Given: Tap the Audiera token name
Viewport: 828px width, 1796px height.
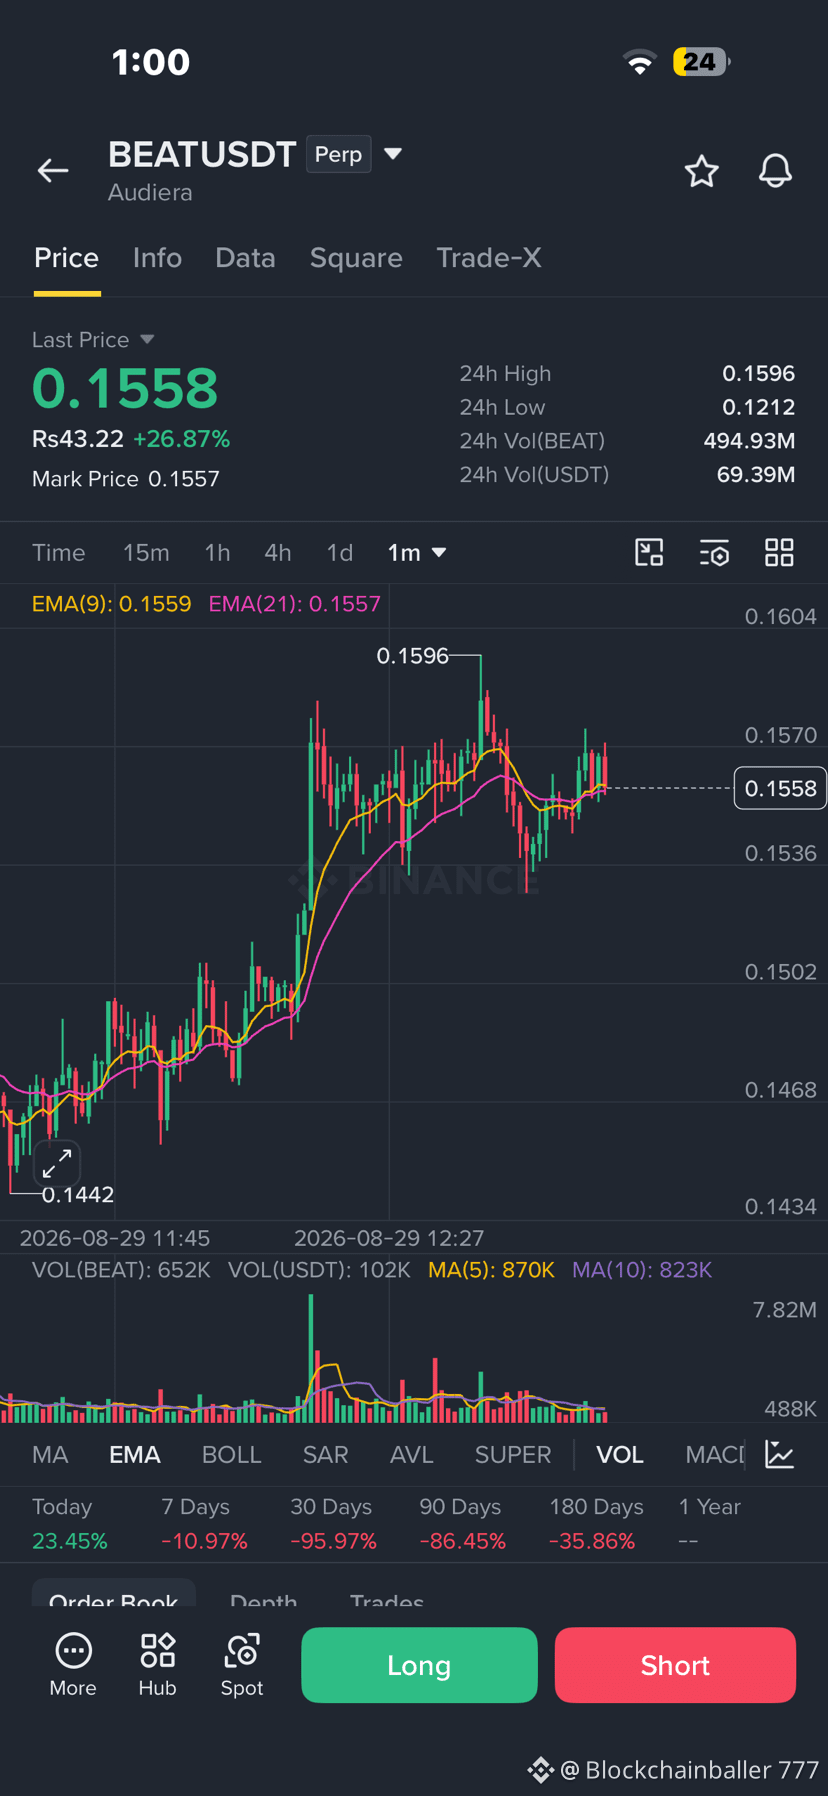Looking at the screenshot, I should pos(150,193).
